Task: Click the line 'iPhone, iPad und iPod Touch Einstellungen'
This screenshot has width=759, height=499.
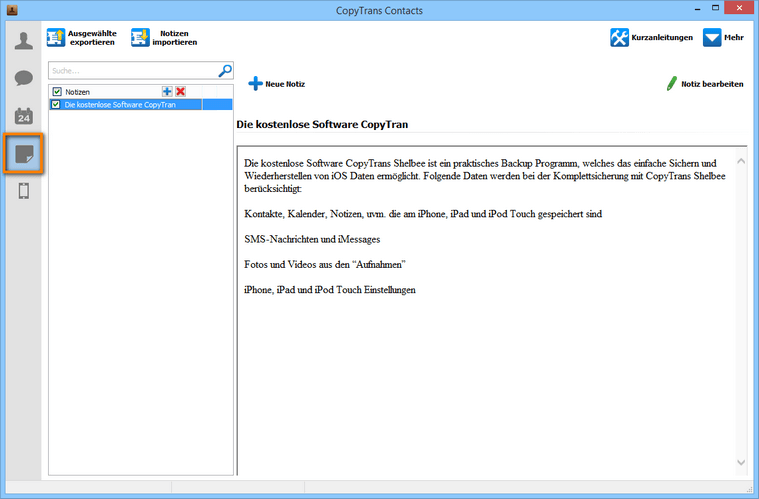Action: pyautogui.click(x=330, y=290)
